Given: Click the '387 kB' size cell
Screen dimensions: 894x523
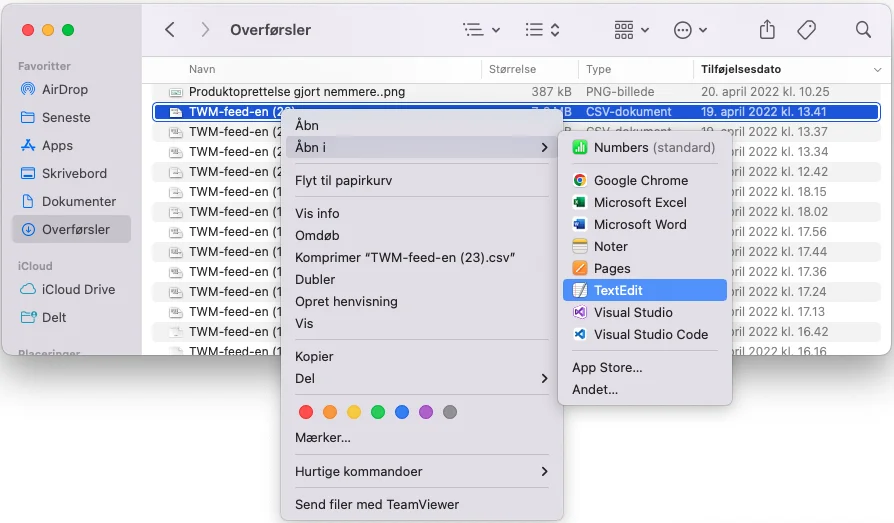Looking at the screenshot, I should click(x=551, y=92).
